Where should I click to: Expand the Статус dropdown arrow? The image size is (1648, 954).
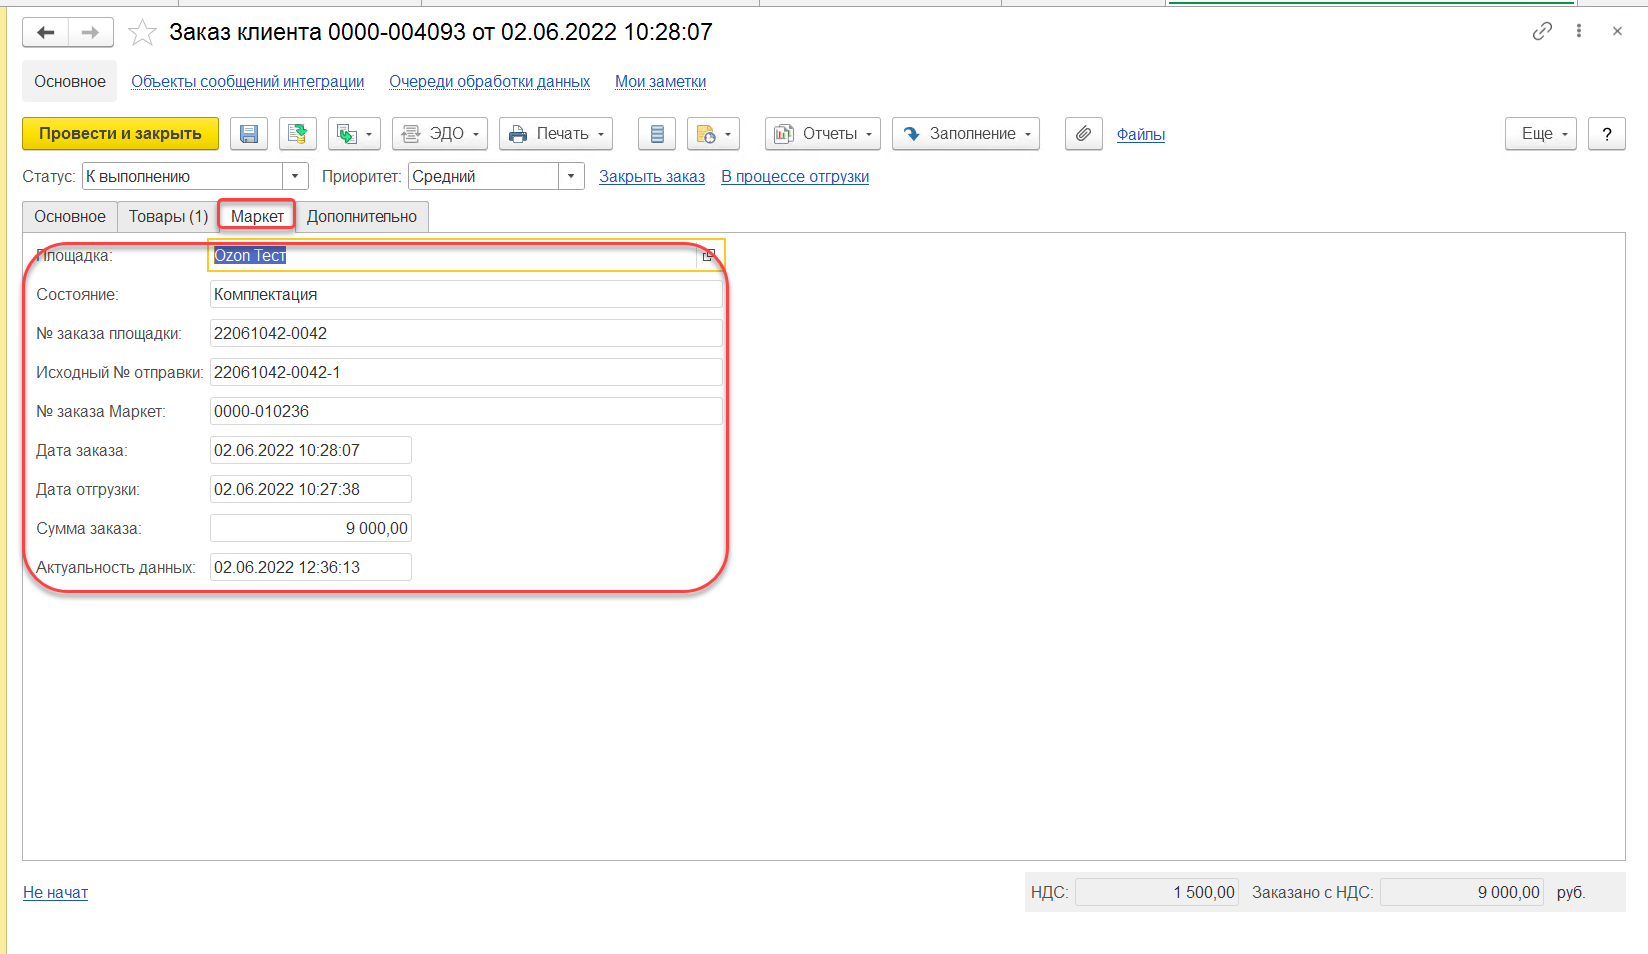295,177
